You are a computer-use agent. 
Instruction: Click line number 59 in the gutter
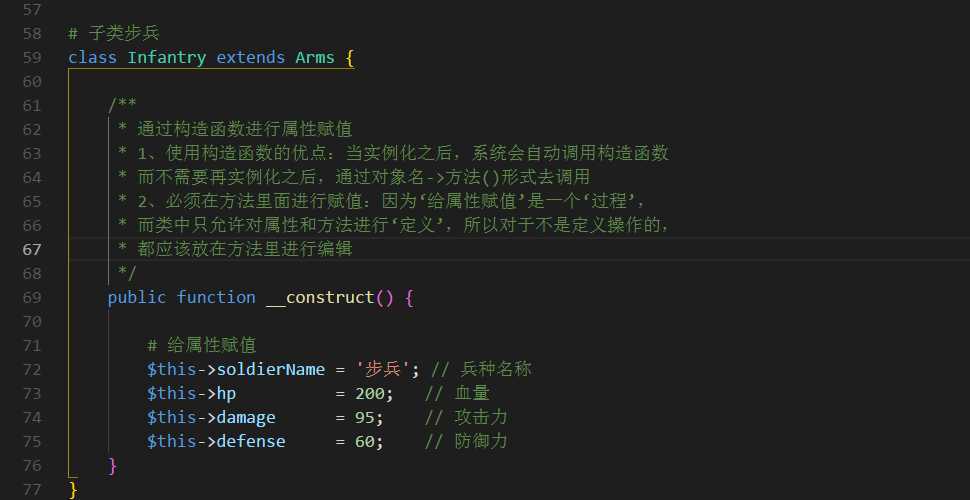[32, 58]
